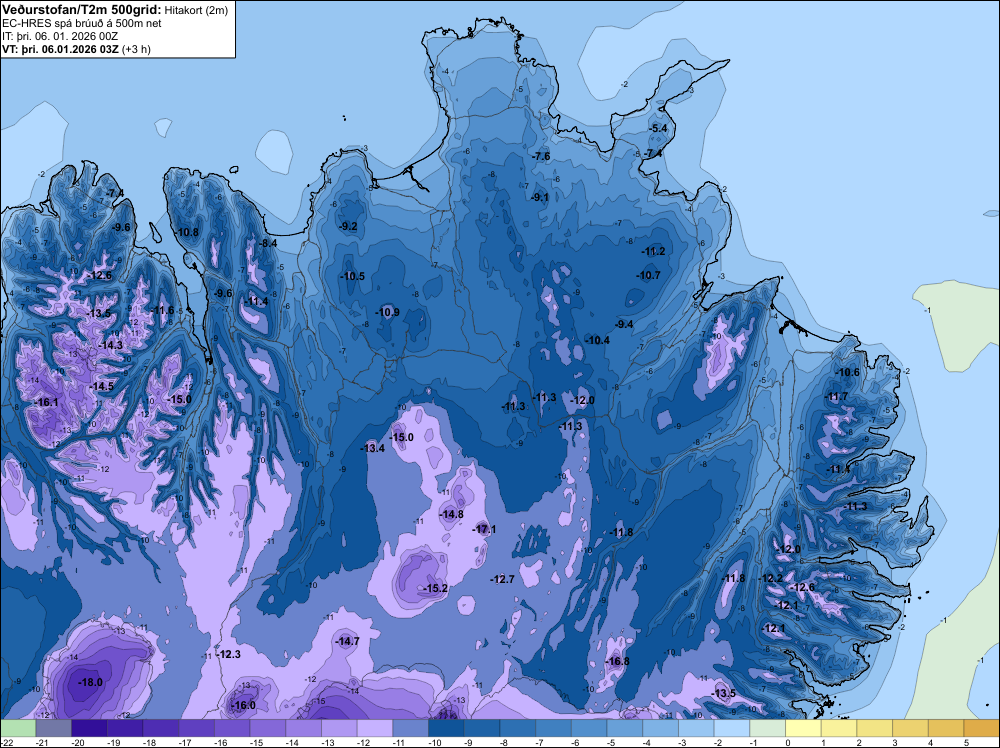
Task: Click the -11.2 temperature reading
Action: pyautogui.click(x=654, y=251)
